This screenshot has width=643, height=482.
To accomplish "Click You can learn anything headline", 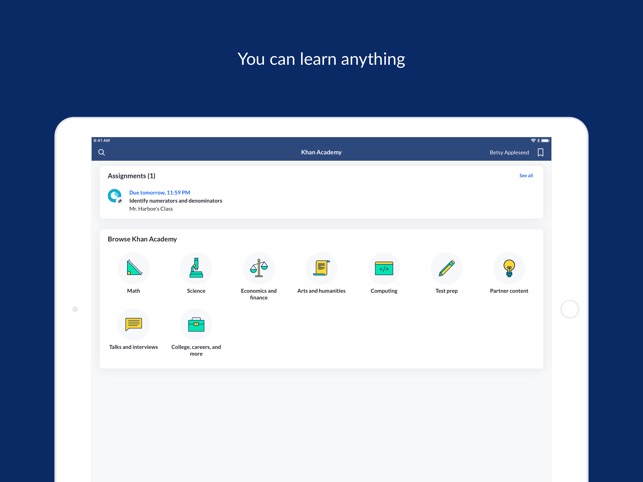I will tap(322, 59).
